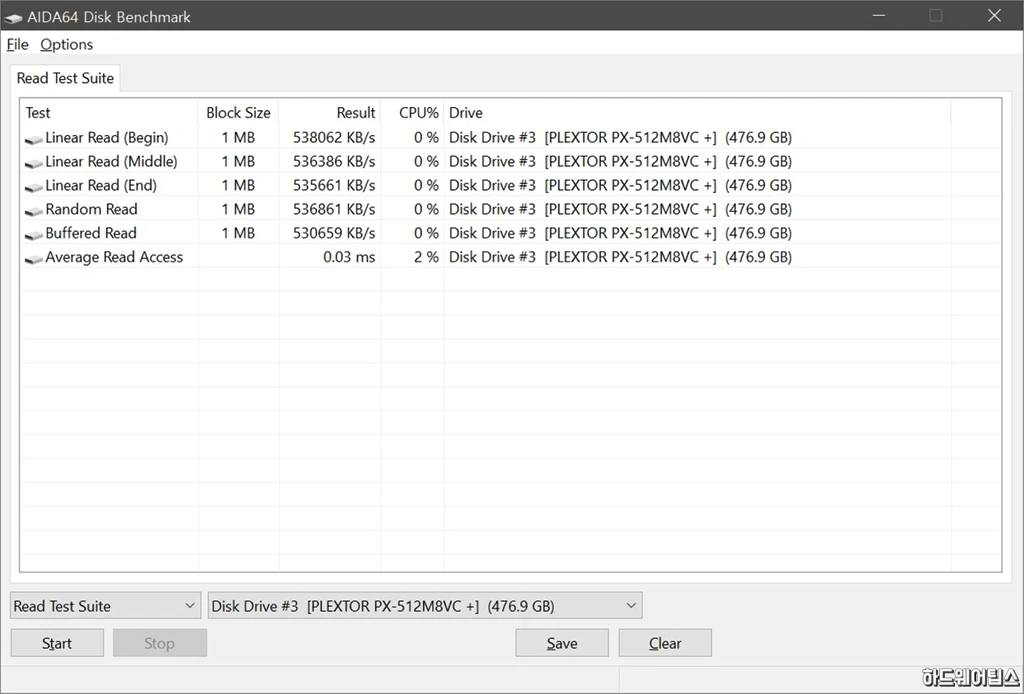1024x694 pixels.
Task: Click the Drive column header
Action: point(697,113)
